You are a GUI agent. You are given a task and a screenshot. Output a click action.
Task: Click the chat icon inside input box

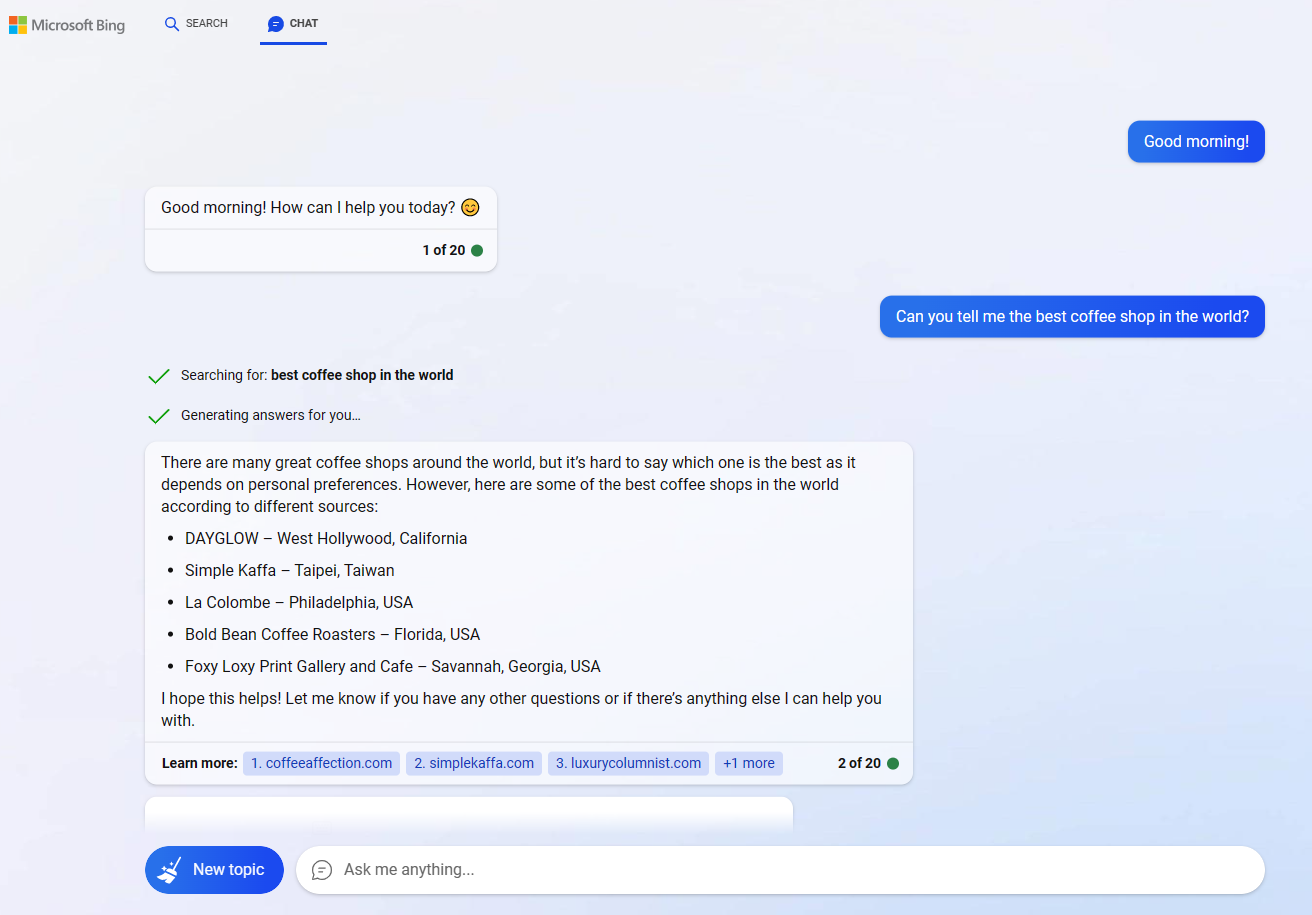pyautogui.click(x=322, y=870)
